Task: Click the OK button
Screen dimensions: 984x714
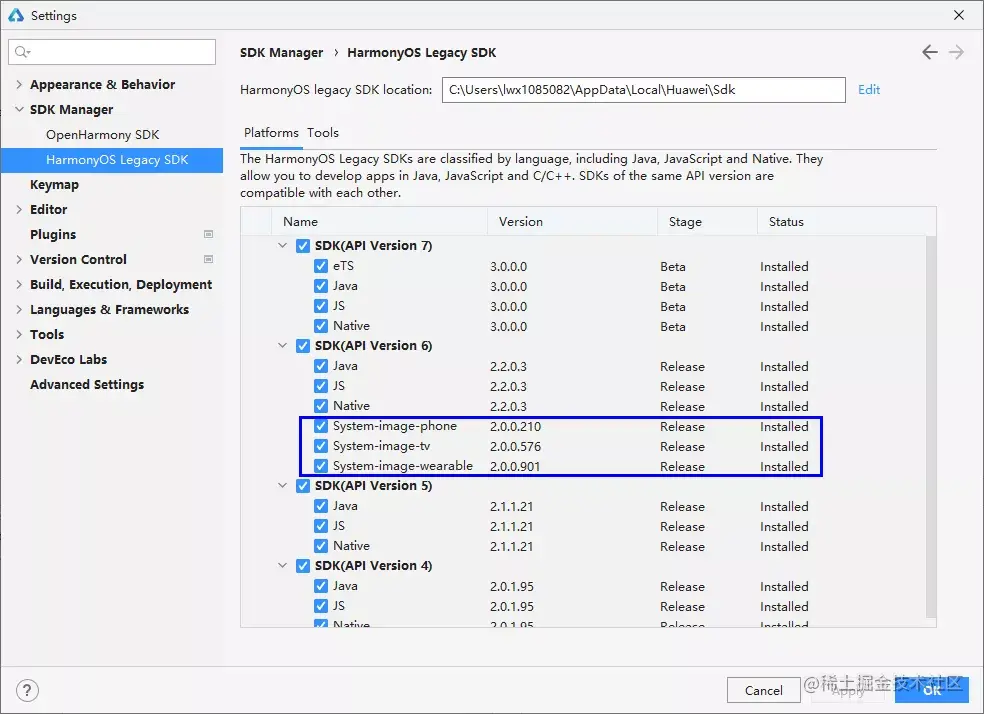Action: [x=932, y=690]
